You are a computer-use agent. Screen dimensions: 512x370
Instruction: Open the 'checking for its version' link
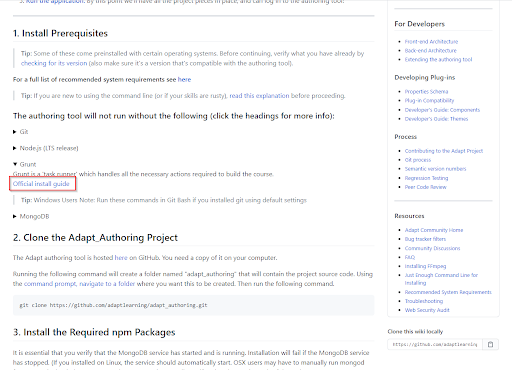click(x=54, y=63)
